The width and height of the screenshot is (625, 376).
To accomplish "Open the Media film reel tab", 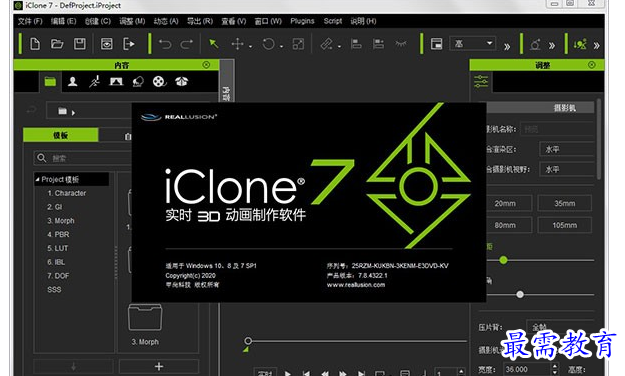I will [159, 82].
